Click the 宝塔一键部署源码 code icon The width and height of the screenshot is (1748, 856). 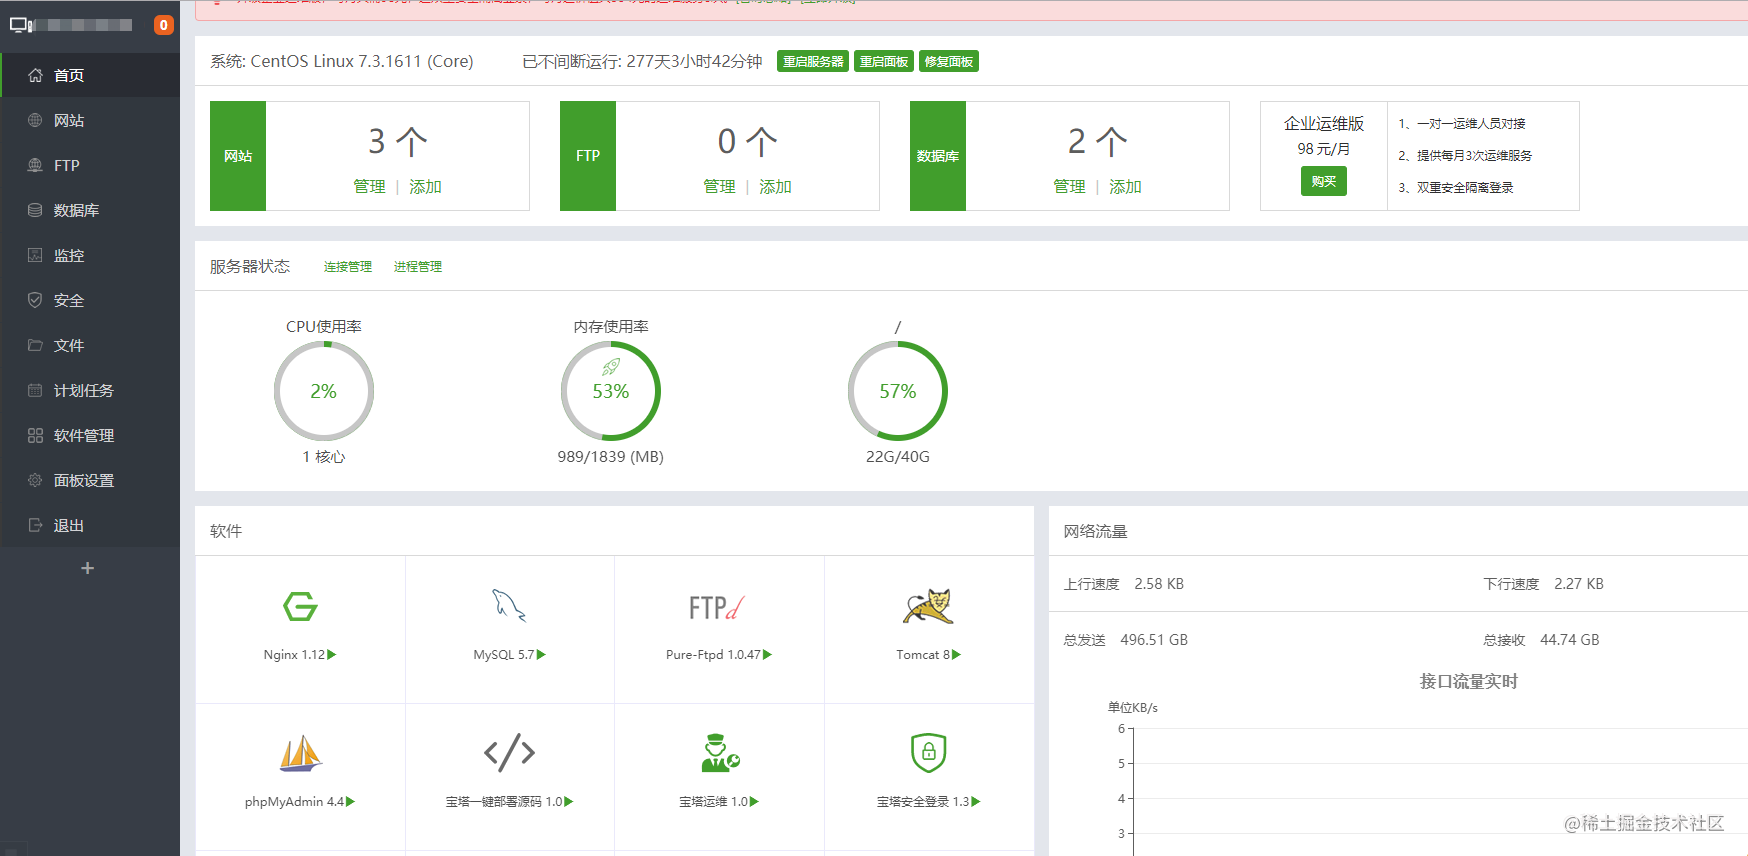[509, 752]
